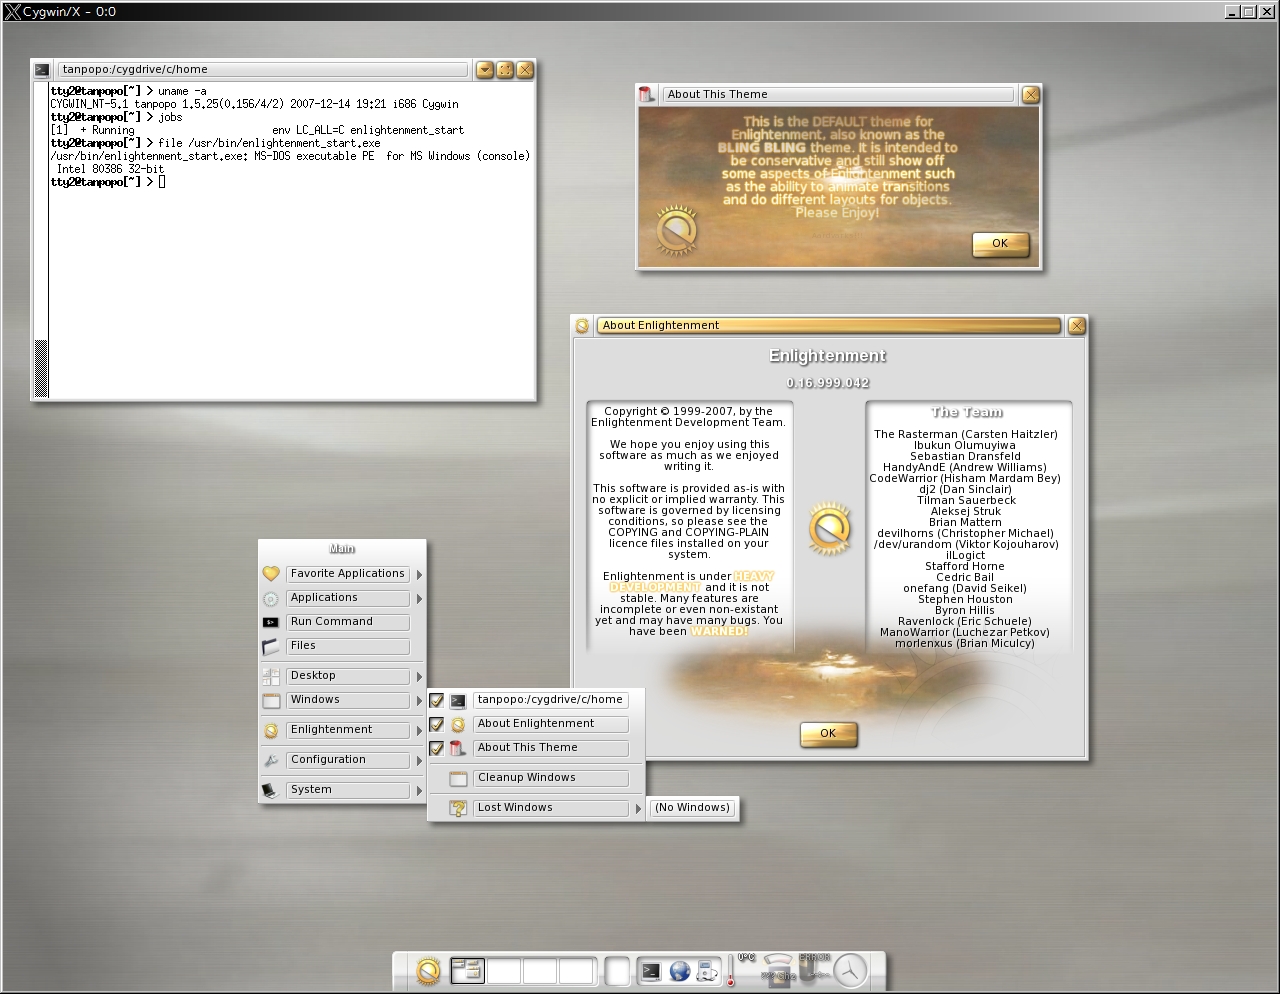The height and width of the screenshot is (994, 1280).
Task: Click the About Enlightenment title bar
Action: tap(829, 326)
